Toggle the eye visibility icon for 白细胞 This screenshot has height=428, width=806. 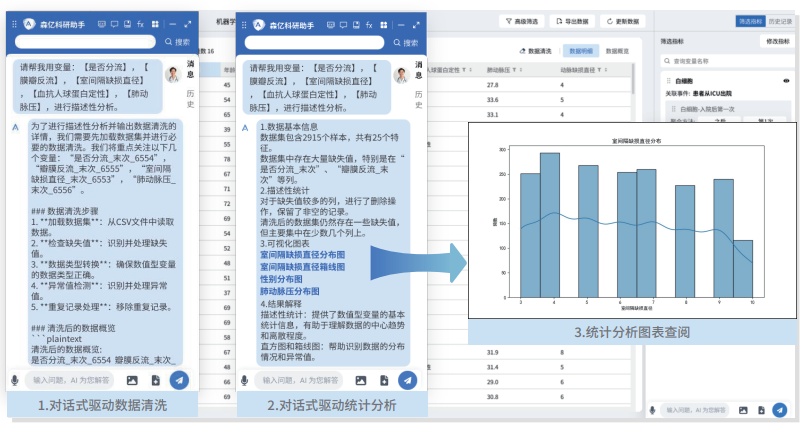786,81
